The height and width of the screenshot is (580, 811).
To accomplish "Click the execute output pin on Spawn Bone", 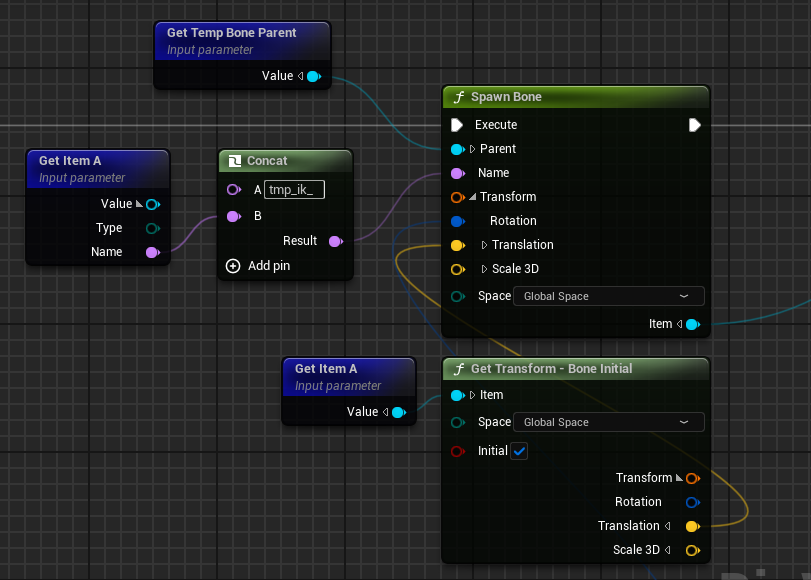I will pos(695,125).
